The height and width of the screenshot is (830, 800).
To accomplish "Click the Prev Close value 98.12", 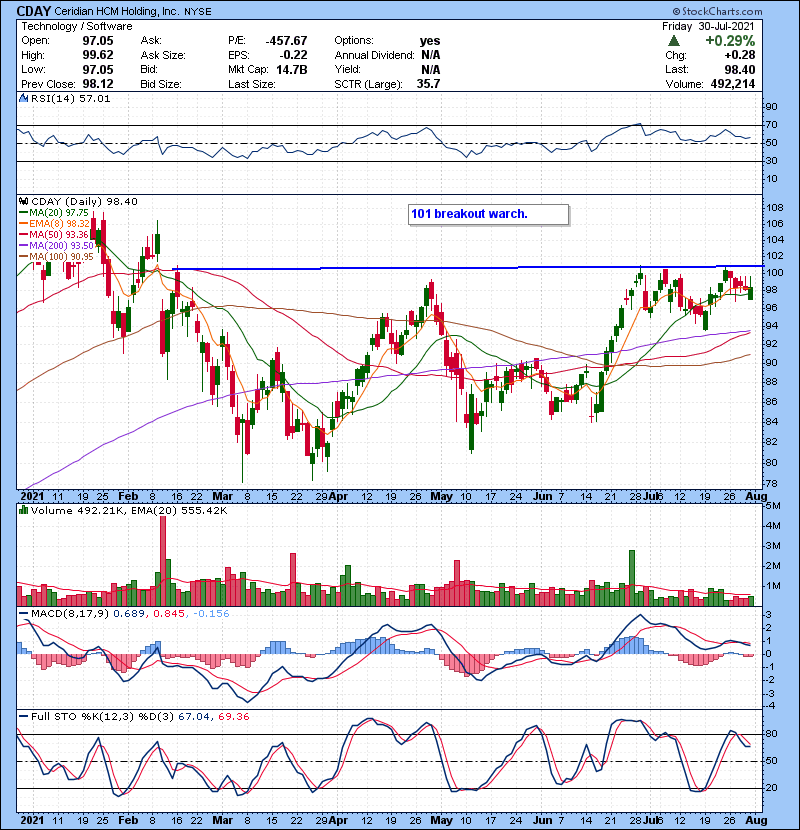I will pos(98,84).
